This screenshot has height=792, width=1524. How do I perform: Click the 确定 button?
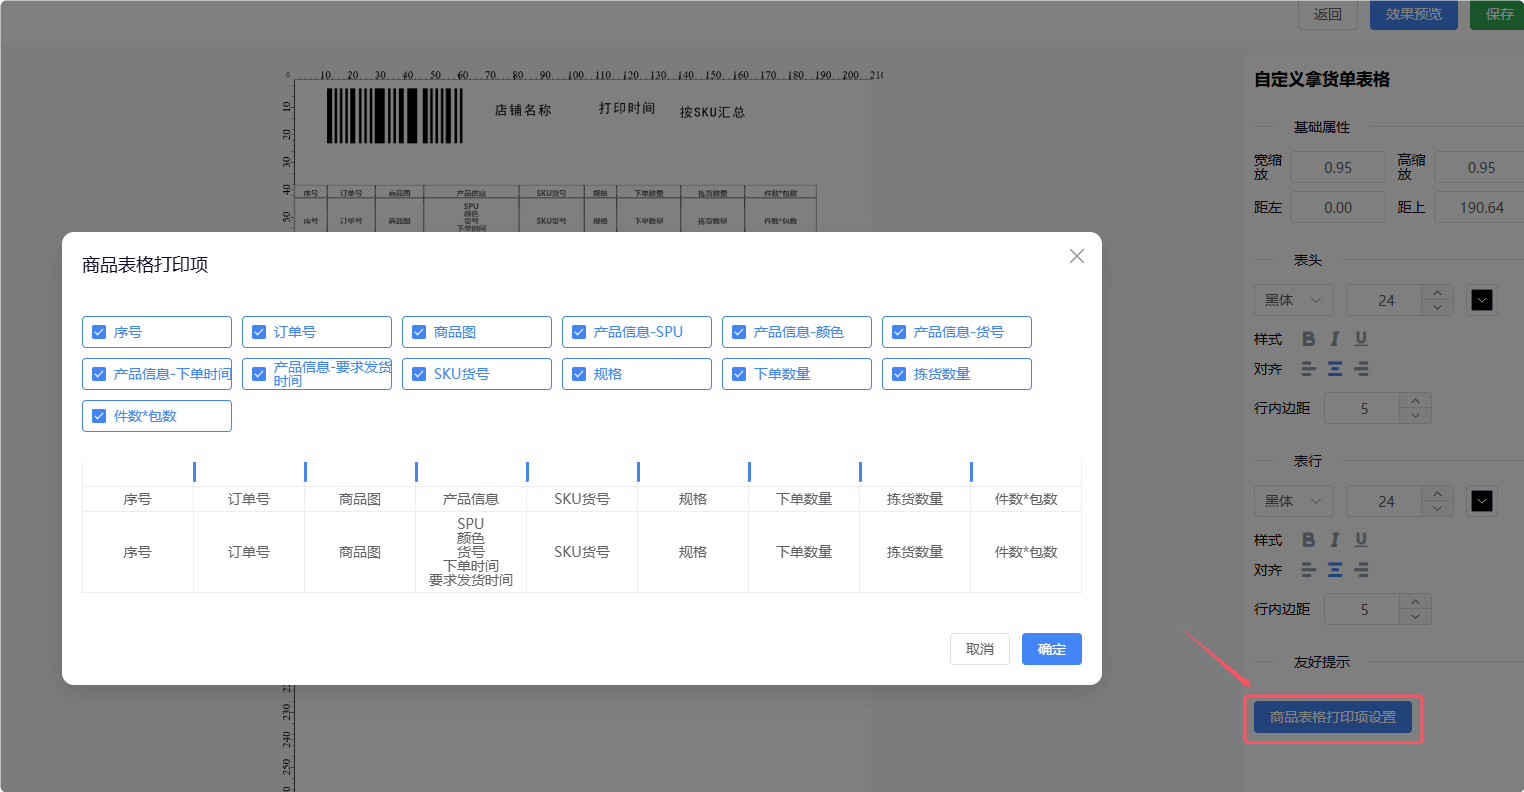(1051, 649)
